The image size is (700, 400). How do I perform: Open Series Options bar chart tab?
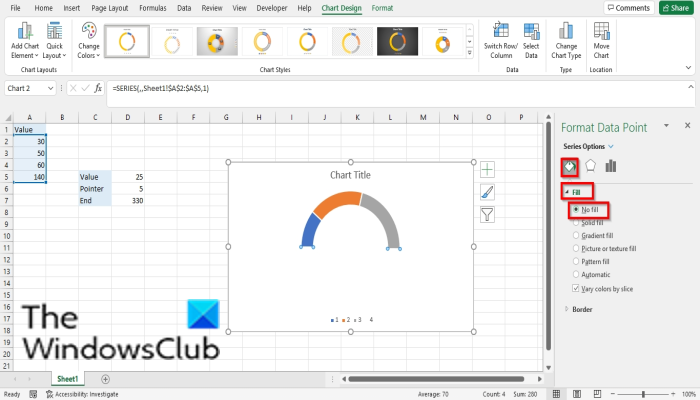[611, 166]
